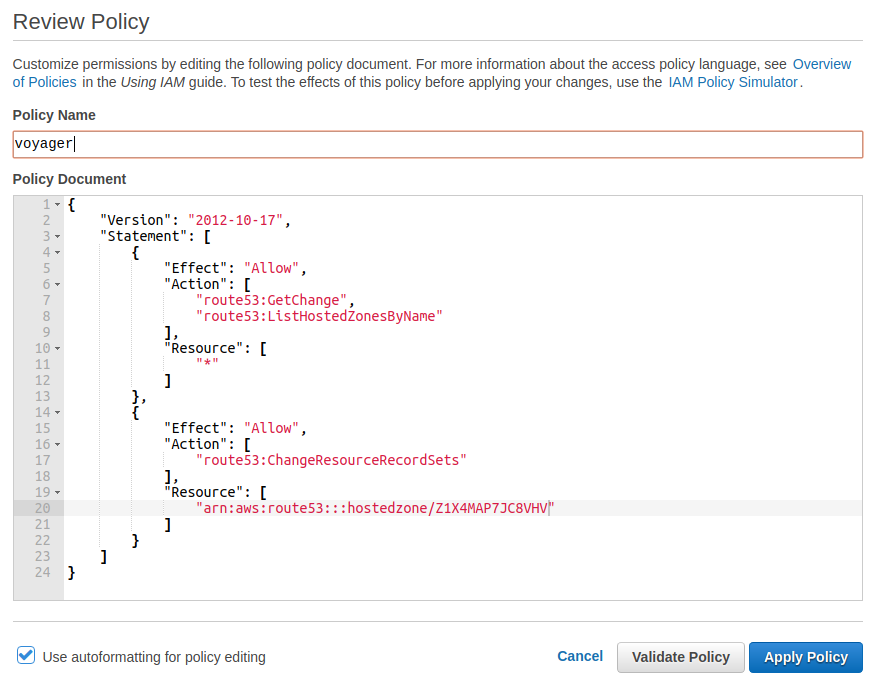Fold the second Action array on line 16
Image resolution: width=870 pixels, height=685 pixels.
(x=57, y=444)
